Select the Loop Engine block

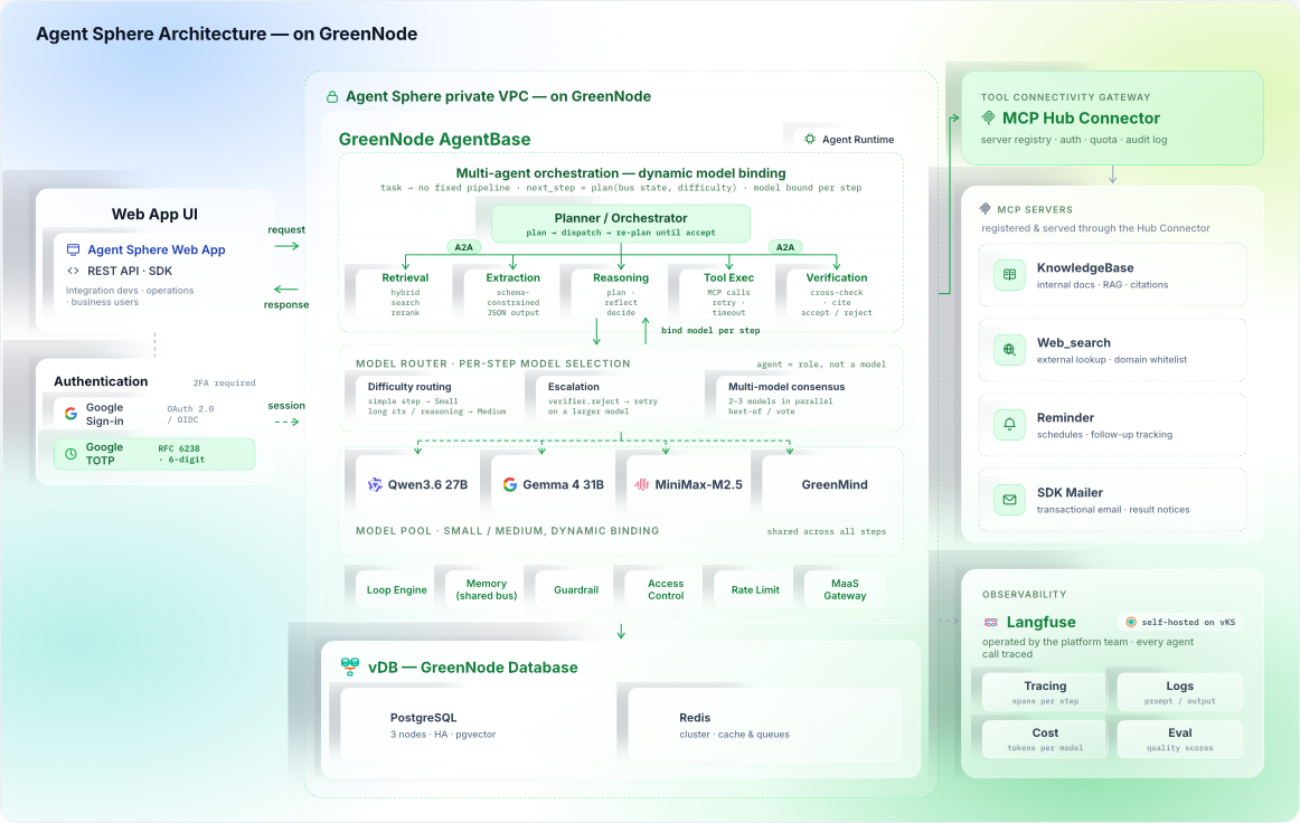tap(397, 590)
